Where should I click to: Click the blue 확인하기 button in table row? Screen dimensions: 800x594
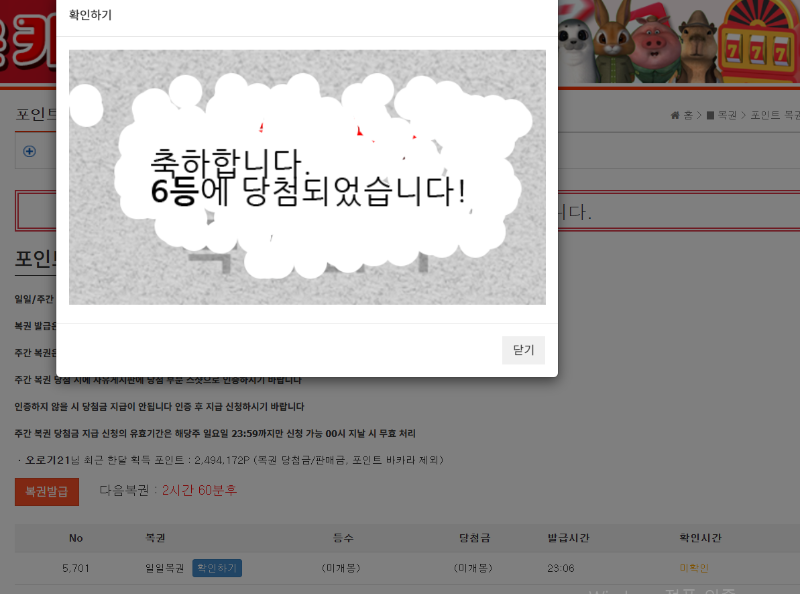(217, 568)
